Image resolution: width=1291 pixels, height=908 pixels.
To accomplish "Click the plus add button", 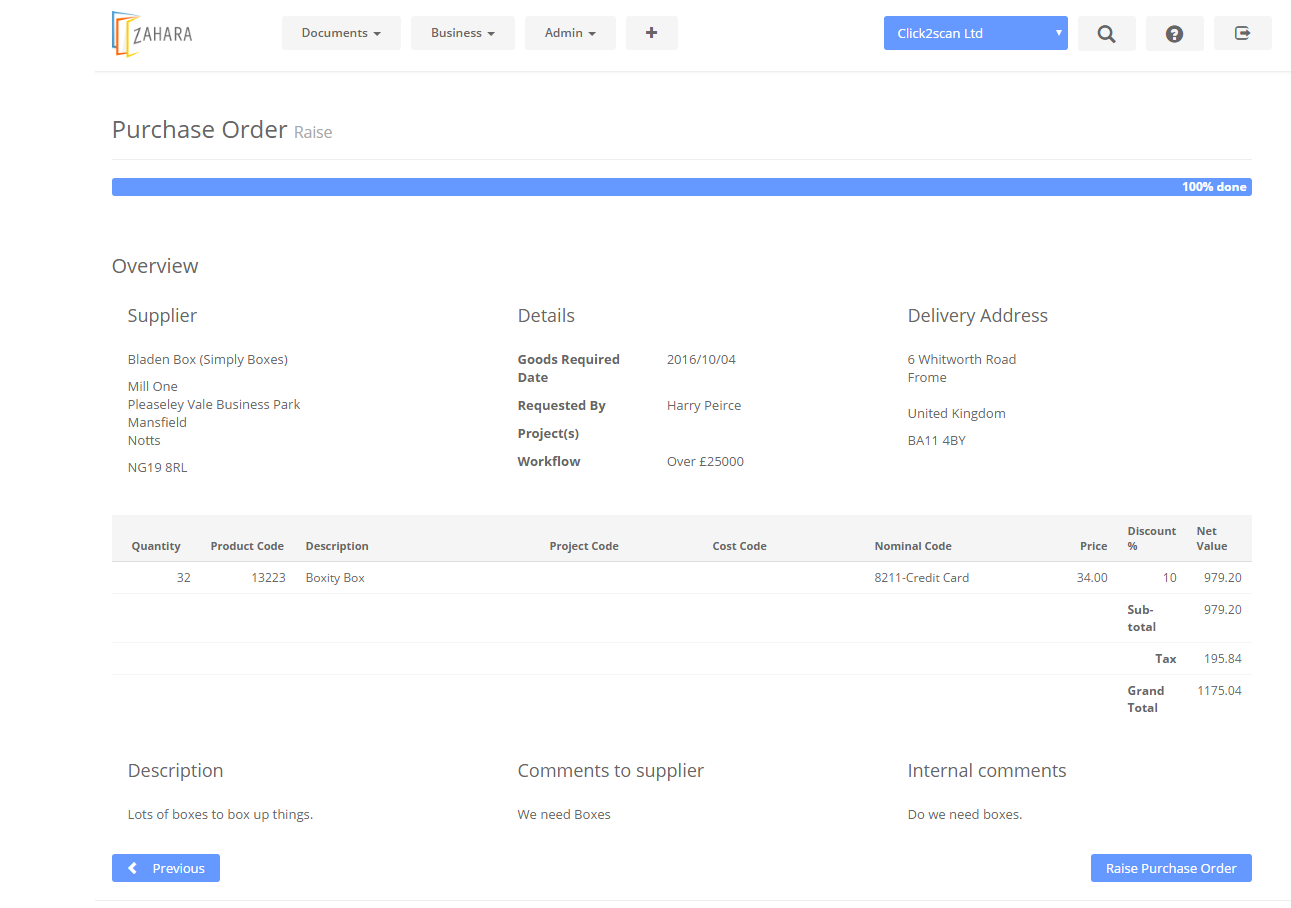I will click(651, 33).
